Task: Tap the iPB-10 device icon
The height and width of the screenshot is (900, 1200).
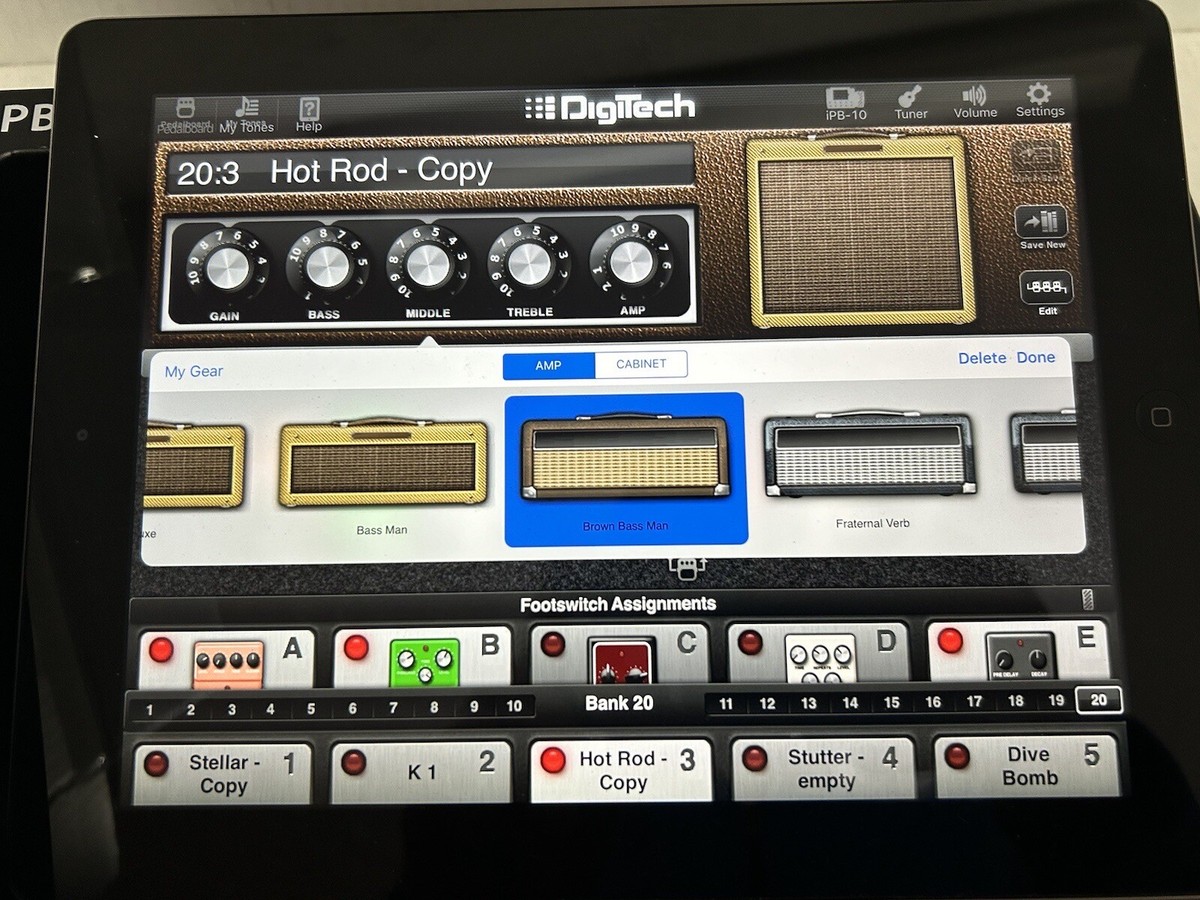Action: [845, 103]
